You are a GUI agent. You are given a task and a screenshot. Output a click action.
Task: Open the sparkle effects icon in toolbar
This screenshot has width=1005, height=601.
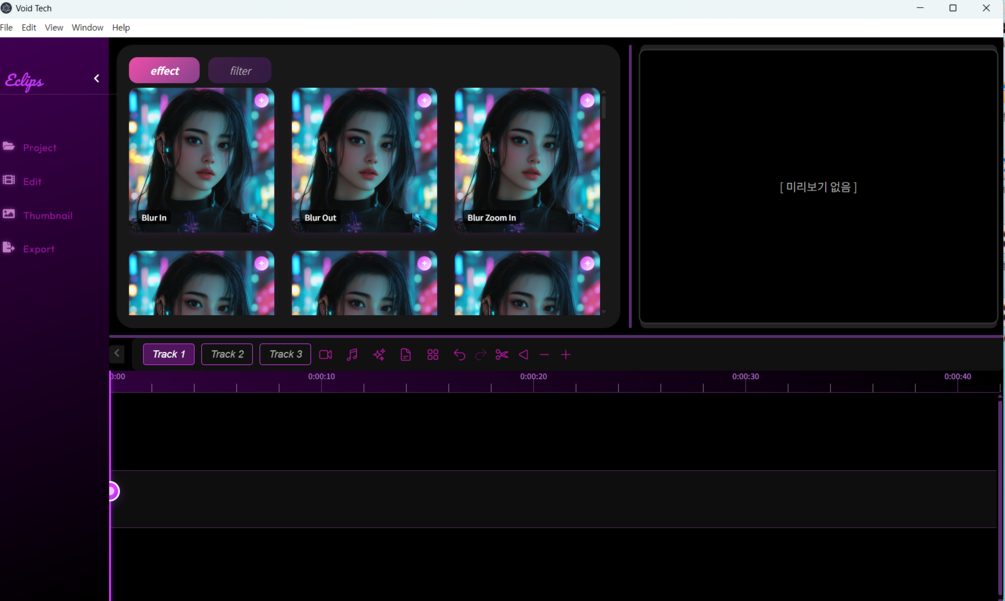379,354
